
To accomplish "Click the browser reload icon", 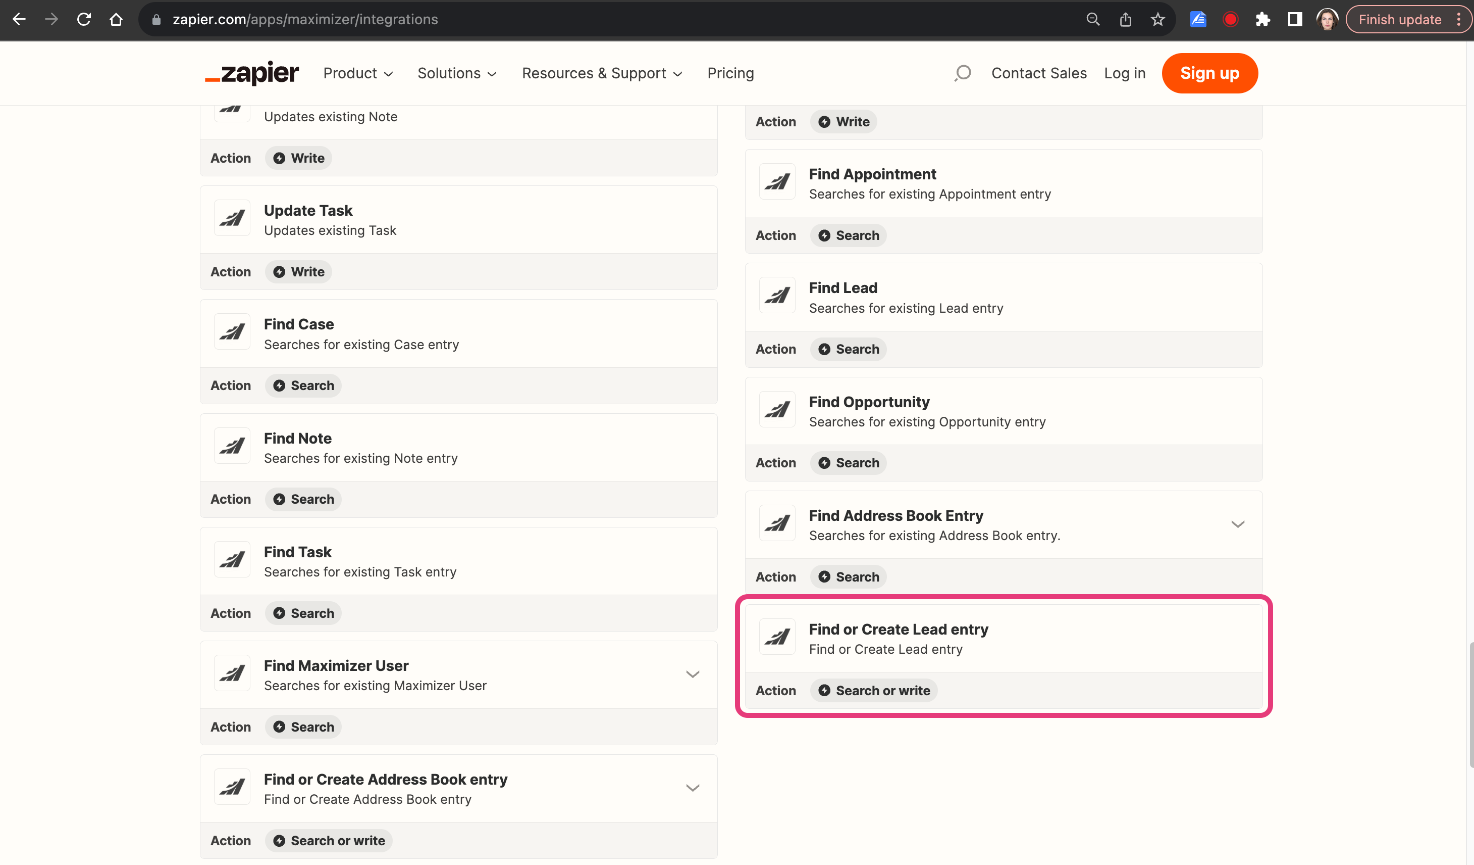I will (84, 19).
